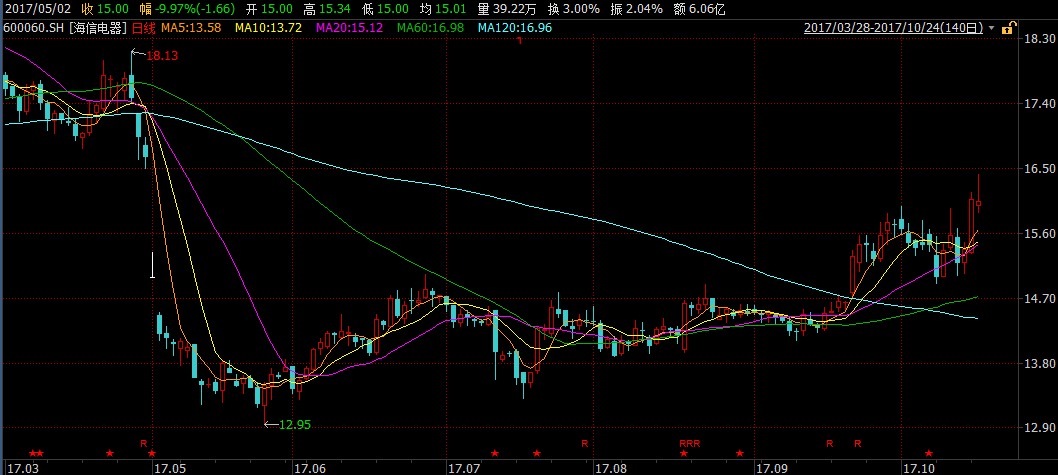
Task: Click the 16.50 price axis label
Action: click(1039, 169)
